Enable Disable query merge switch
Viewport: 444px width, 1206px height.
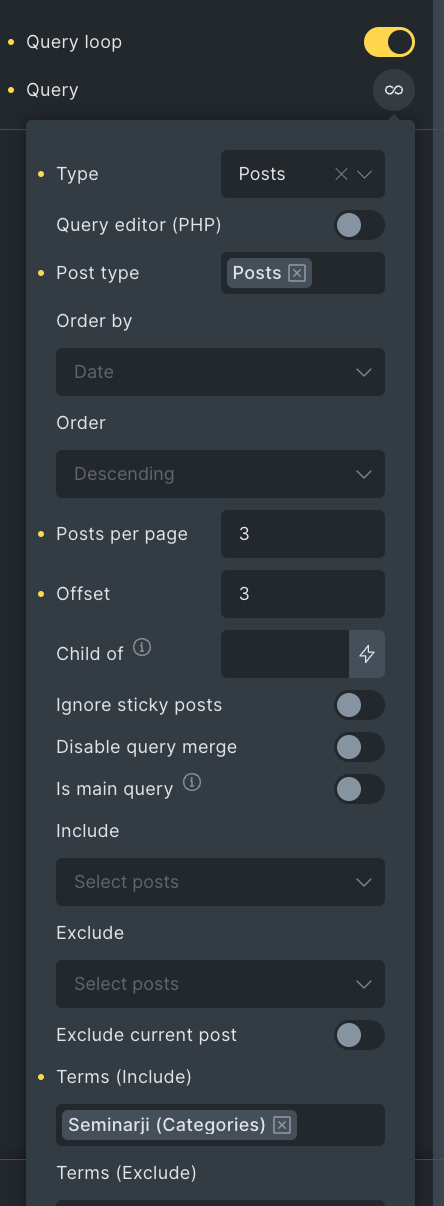click(359, 747)
